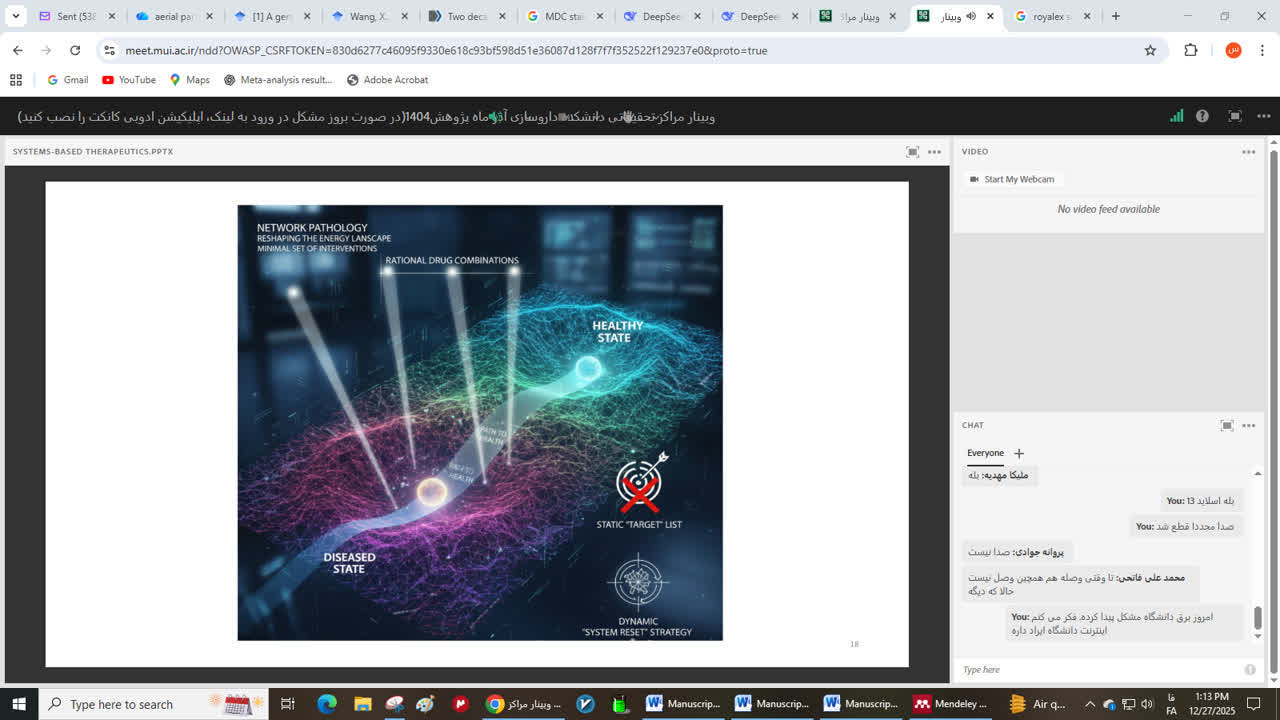Maximize the Chat pod
1280x720 pixels.
click(x=1227, y=425)
